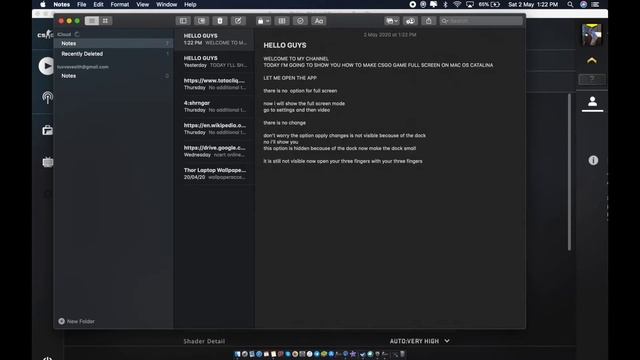Click the screen recording status icon
The height and width of the screenshot is (360, 640).
(413, 4)
